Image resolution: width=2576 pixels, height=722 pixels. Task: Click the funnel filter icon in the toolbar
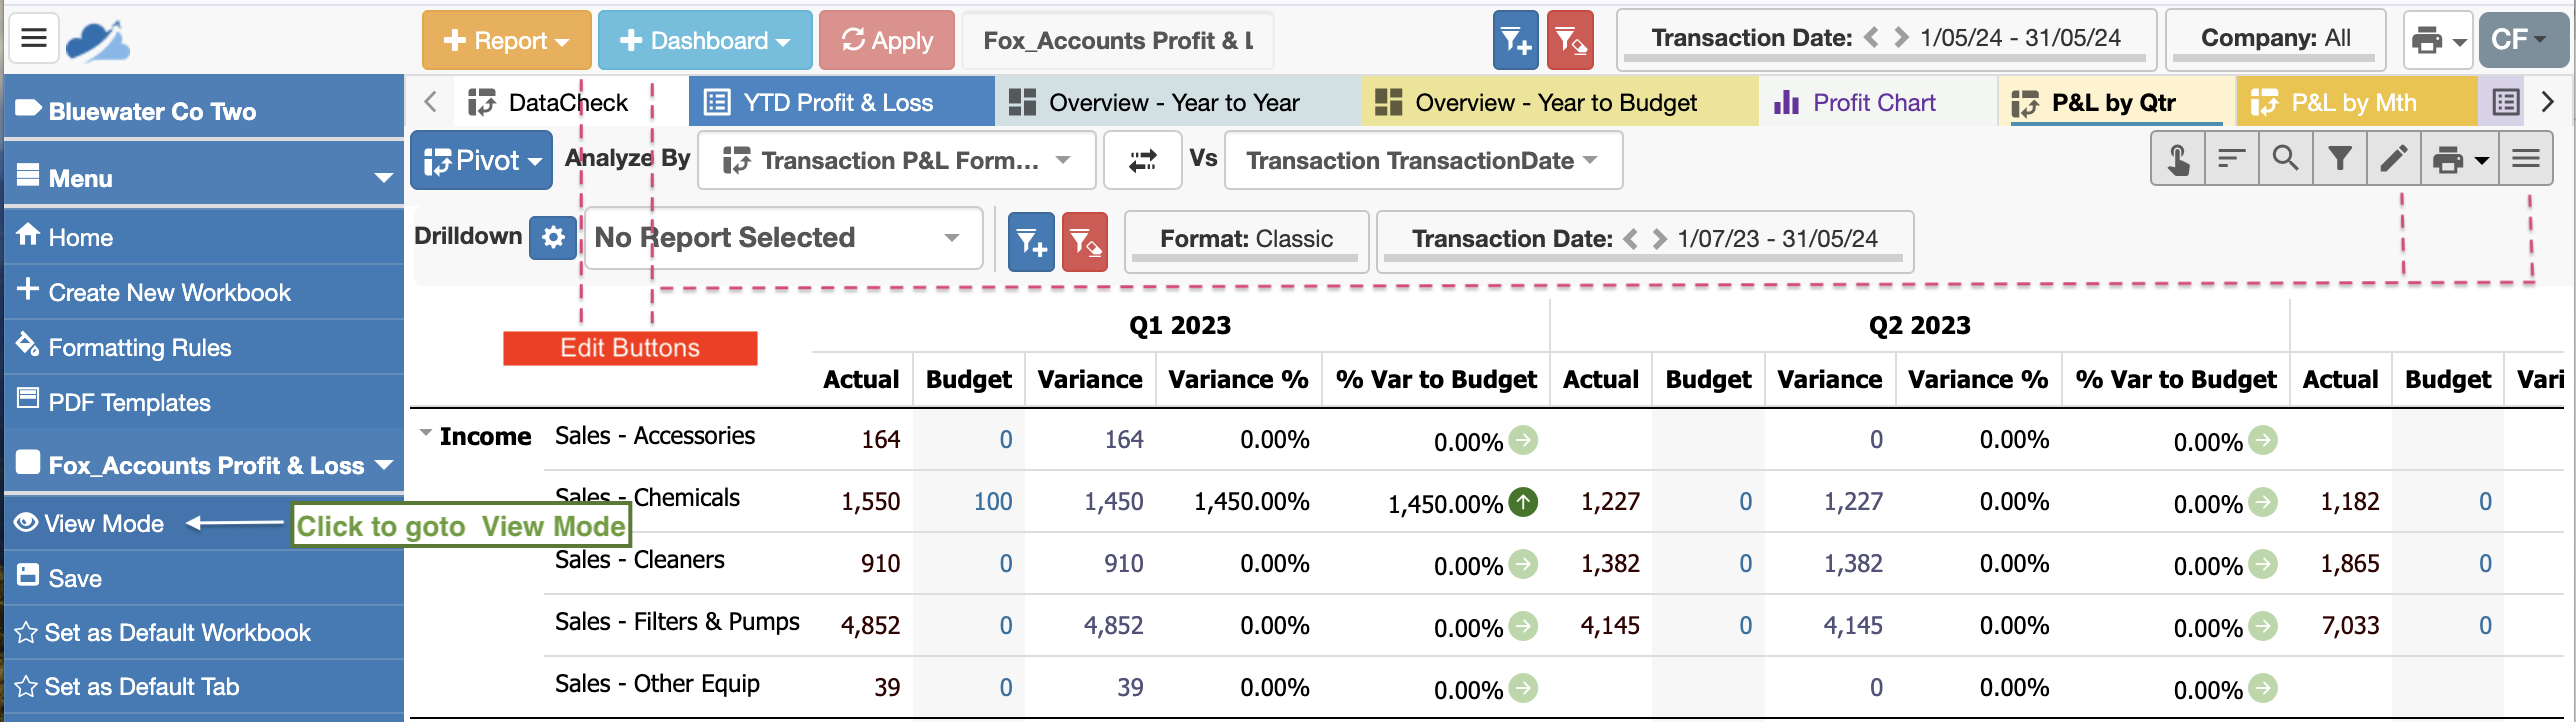click(2340, 159)
